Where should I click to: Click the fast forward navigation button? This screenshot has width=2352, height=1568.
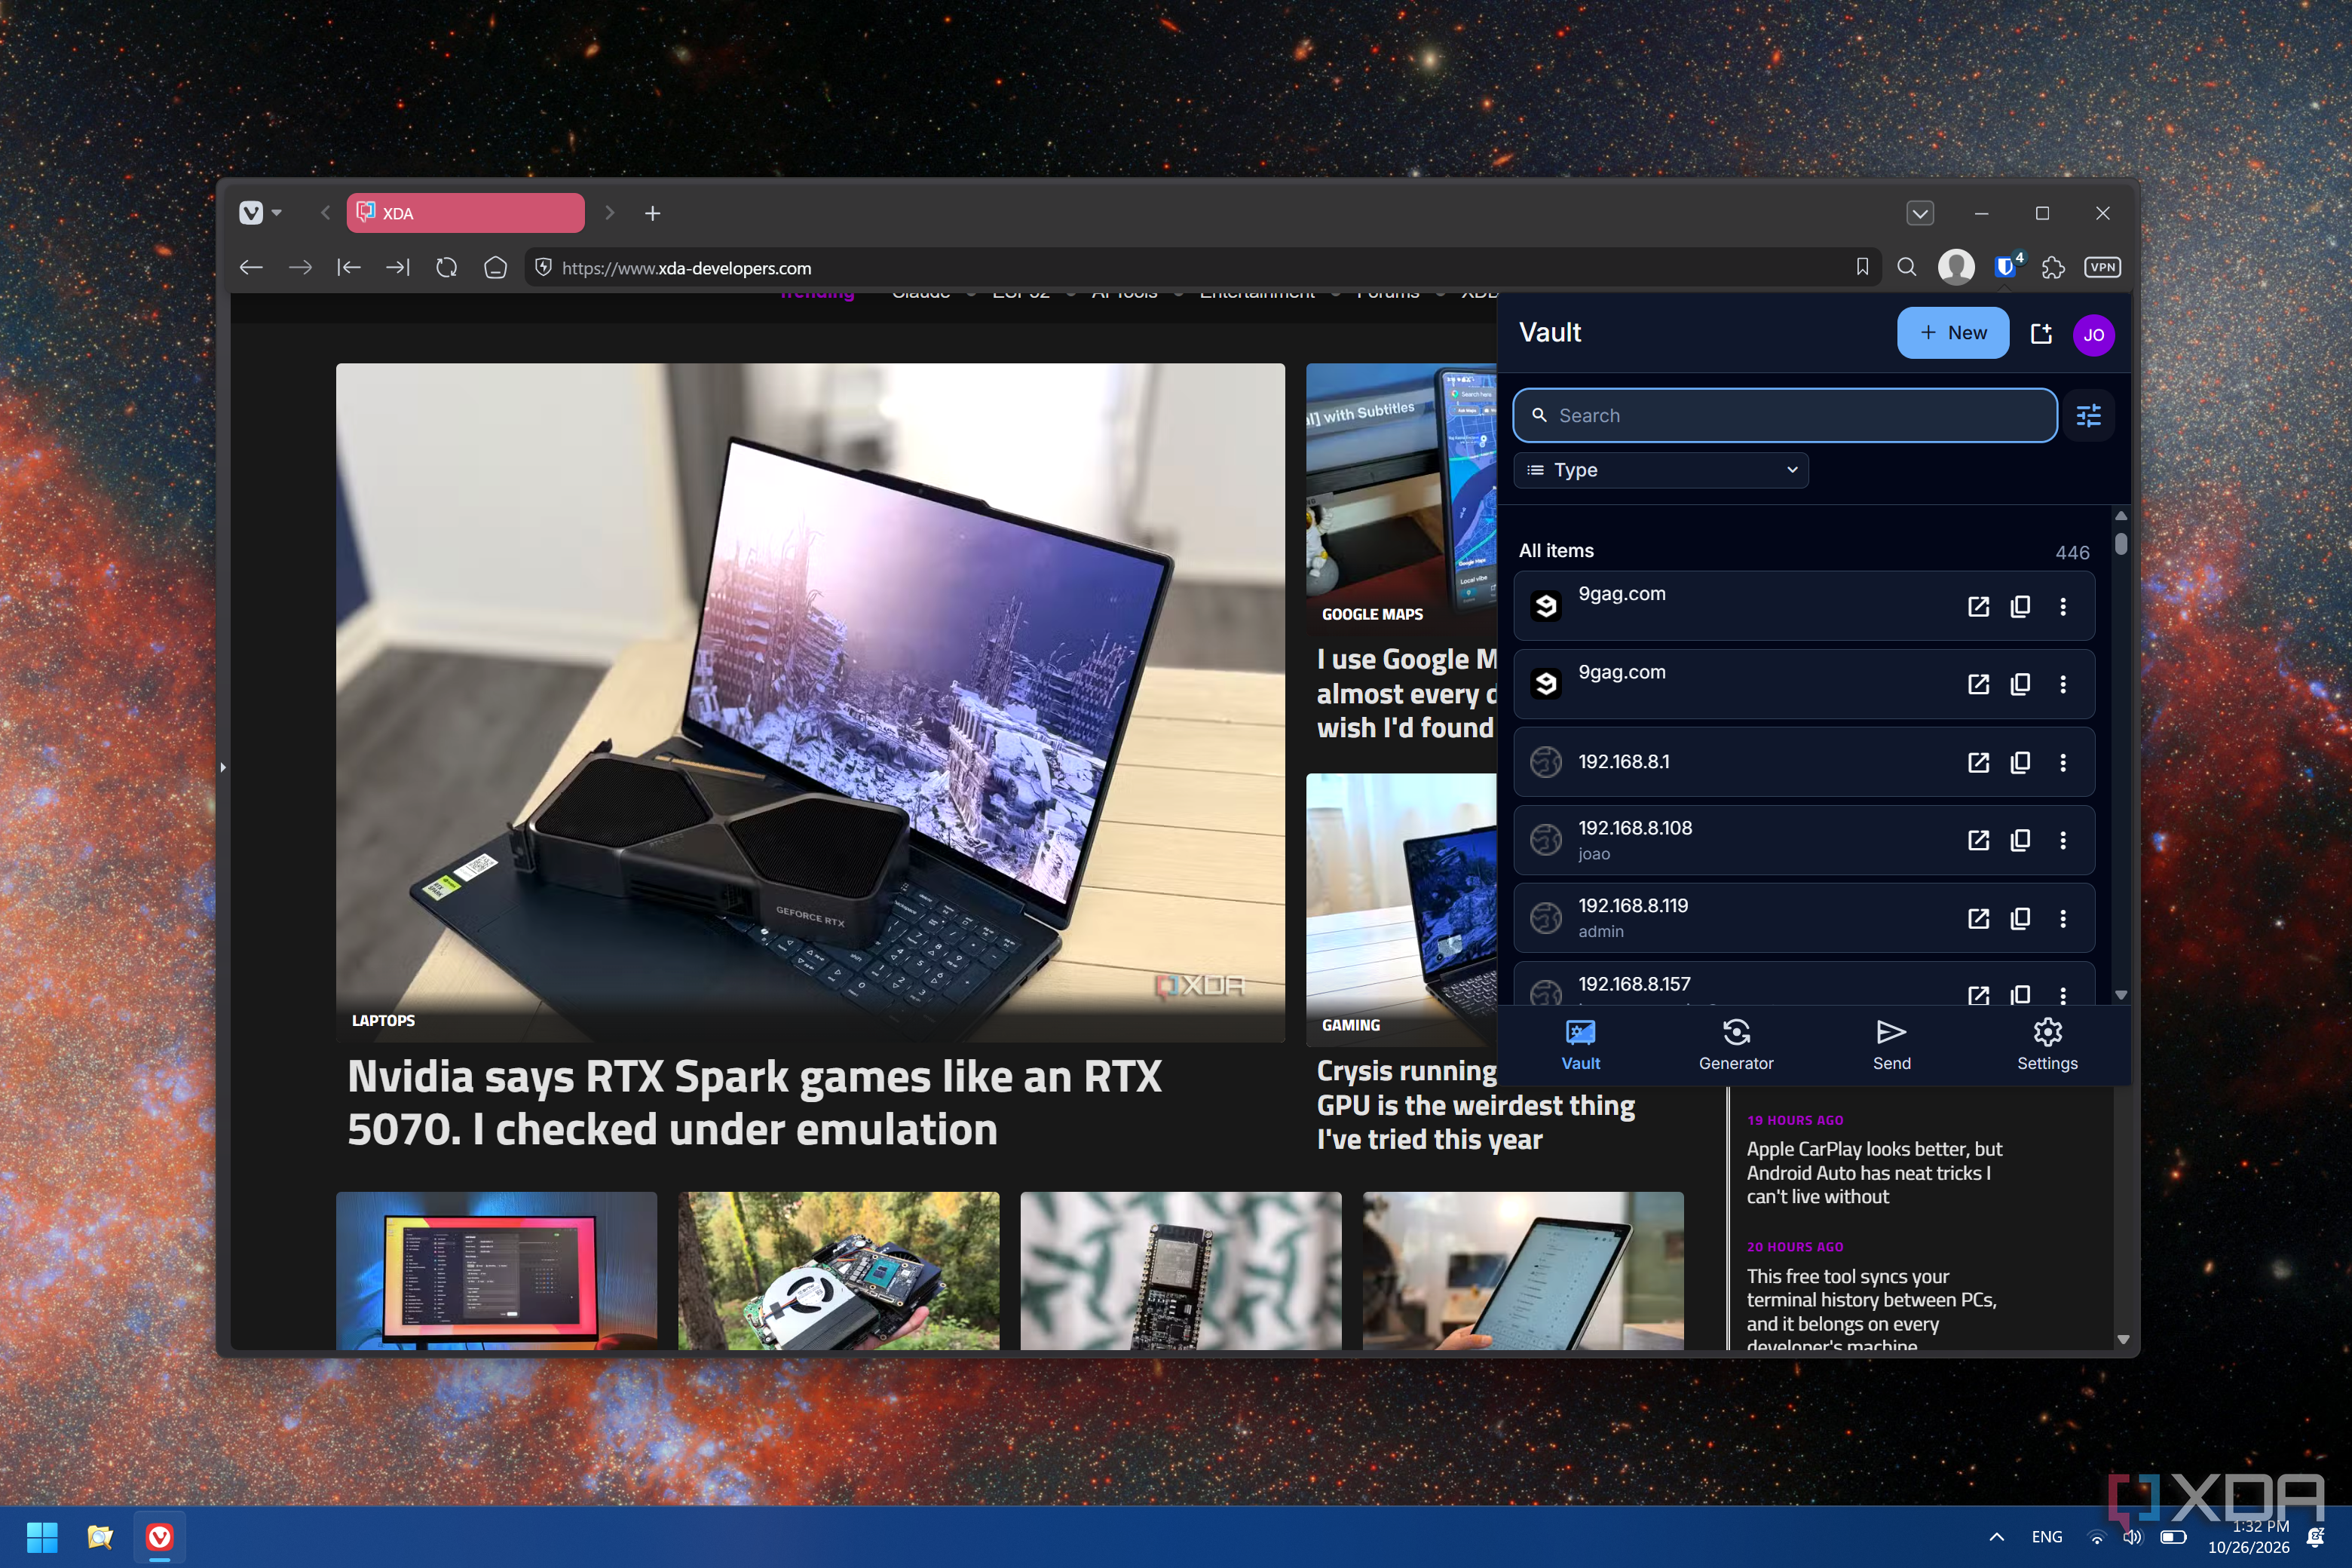point(398,267)
